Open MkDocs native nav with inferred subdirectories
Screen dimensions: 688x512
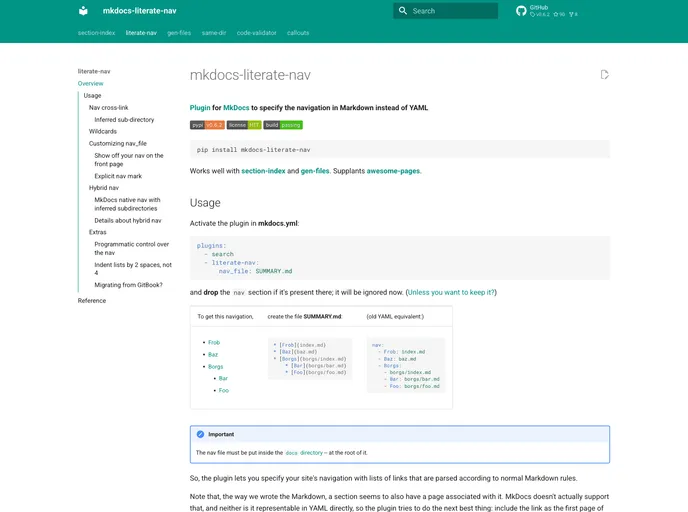[x=127, y=204]
